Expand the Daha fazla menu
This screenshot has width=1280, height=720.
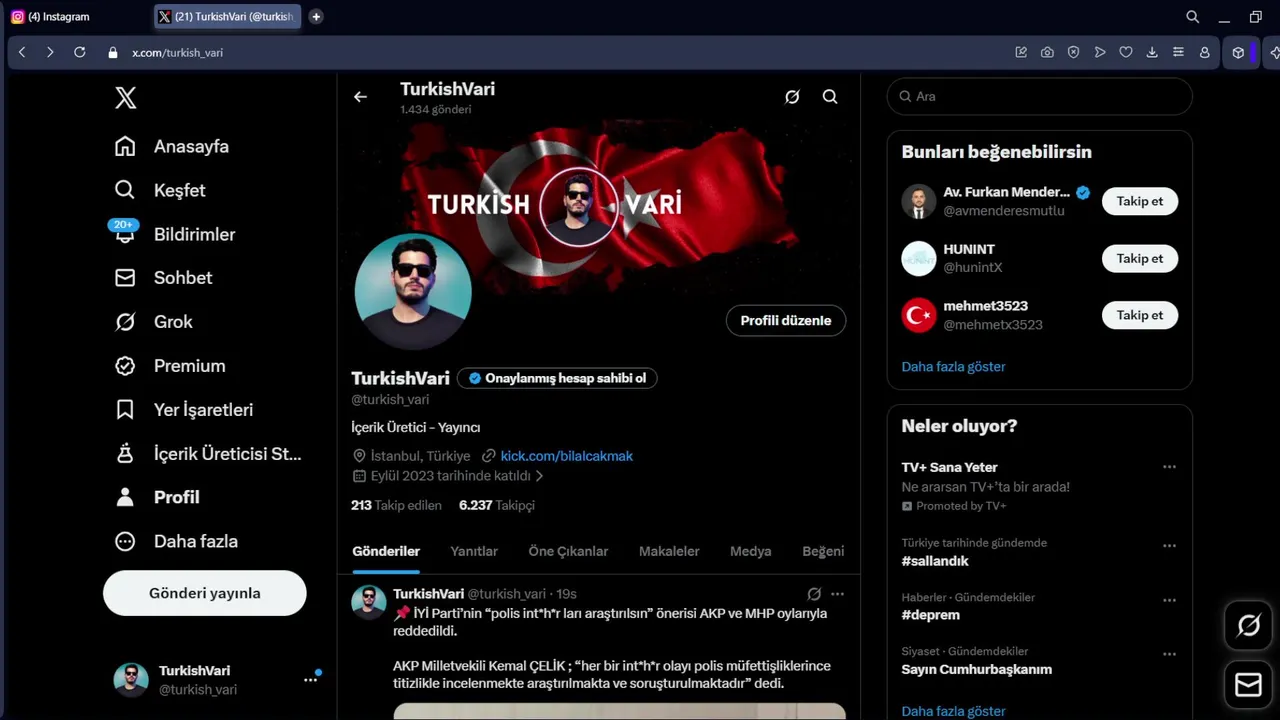point(175,541)
